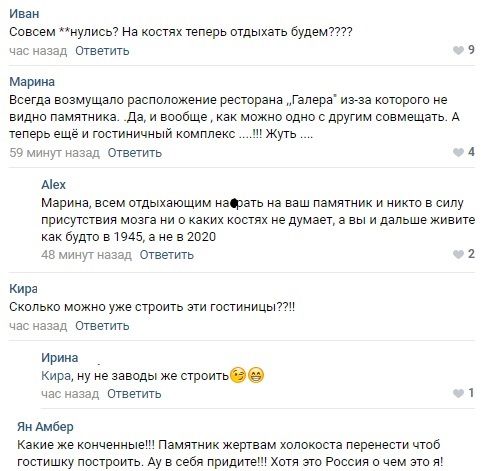The width and height of the screenshot is (482, 471).
Task: Click the Кира mention in Ирина's reply
Action: point(56,376)
